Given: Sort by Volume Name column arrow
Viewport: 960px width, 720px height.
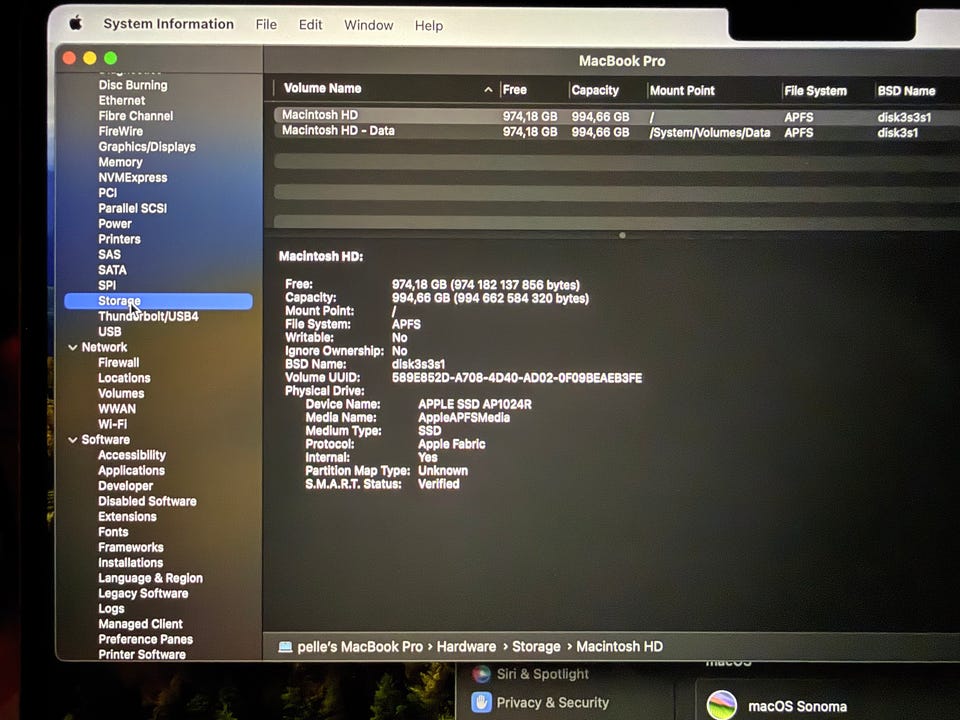Looking at the screenshot, I should click(x=488, y=90).
